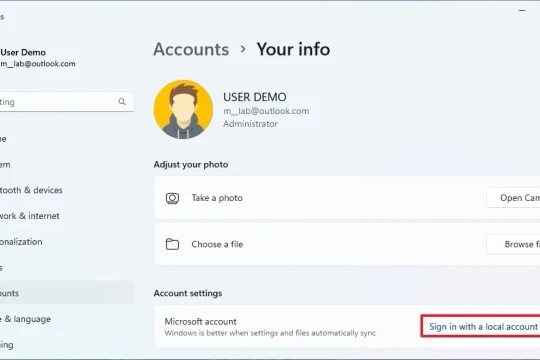Open Time & language settings section

66,319
